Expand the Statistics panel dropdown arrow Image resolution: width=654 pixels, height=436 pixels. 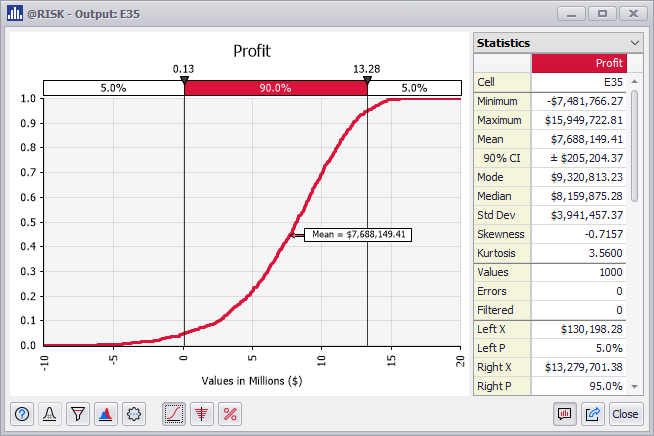click(x=635, y=43)
